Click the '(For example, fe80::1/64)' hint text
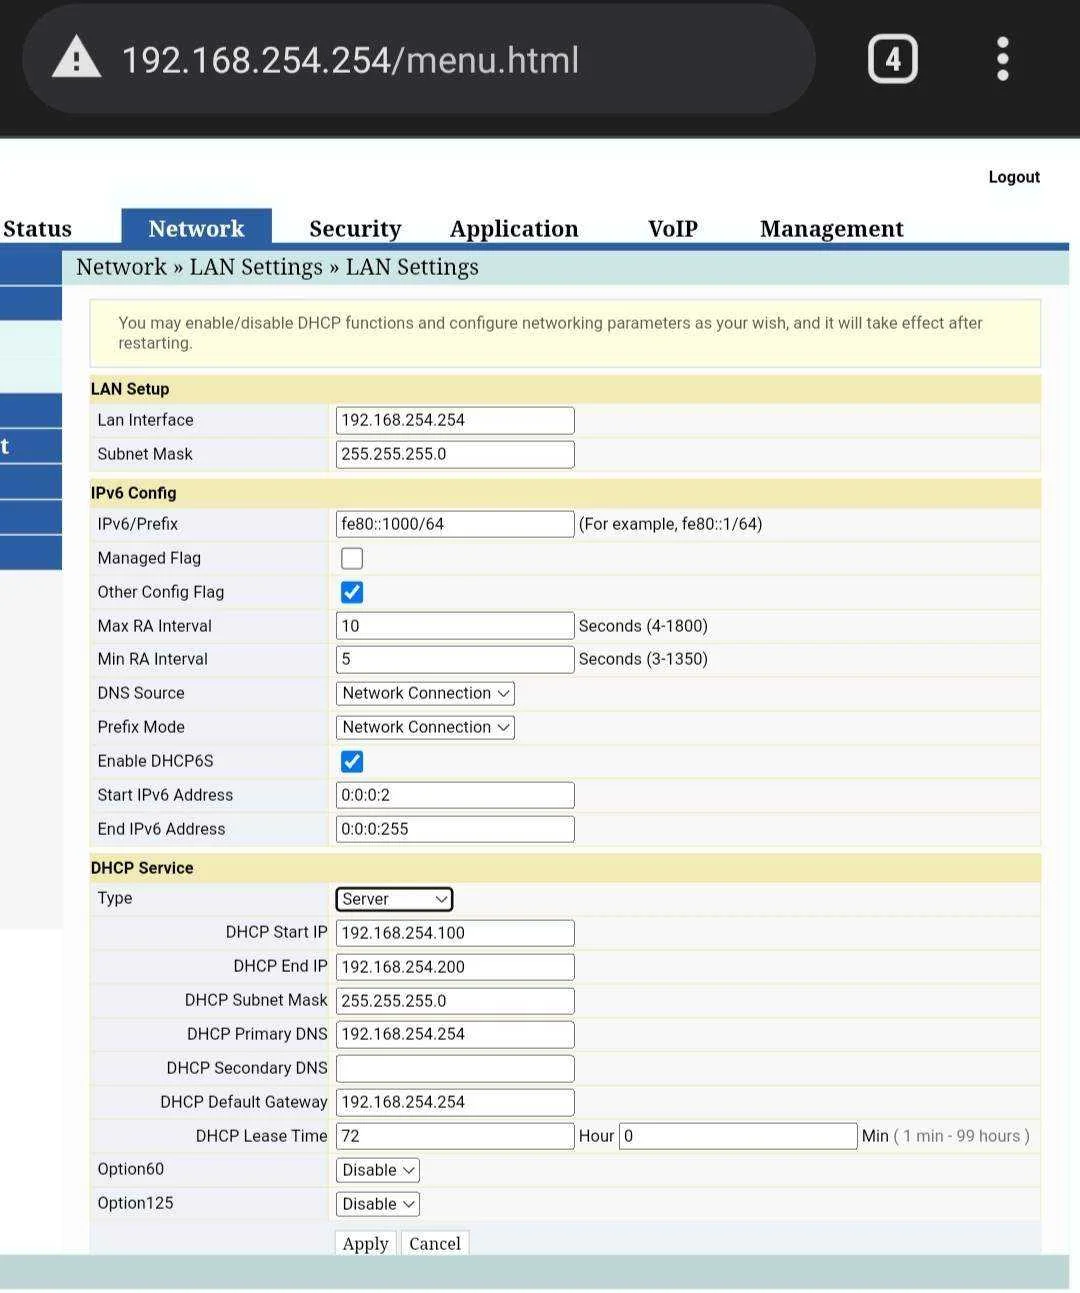The height and width of the screenshot is (1293, 1080). 670,524
